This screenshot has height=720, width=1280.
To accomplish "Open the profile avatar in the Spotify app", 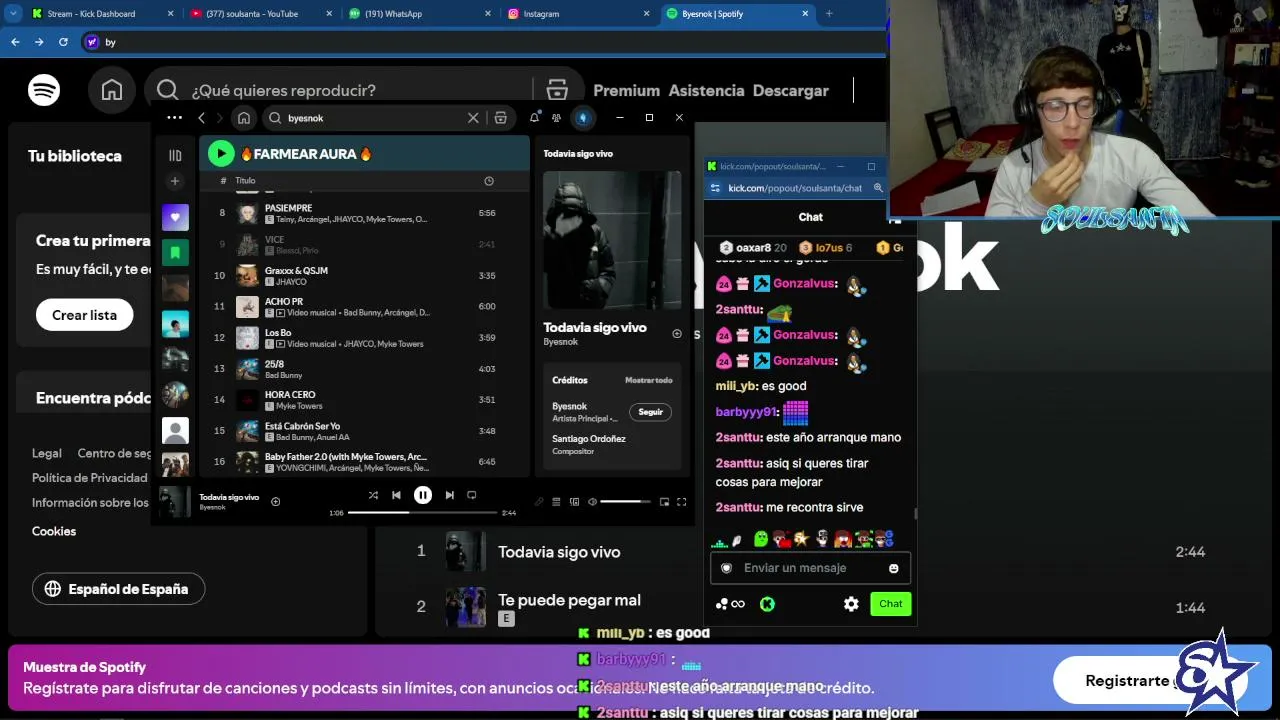I will [583, 118].
